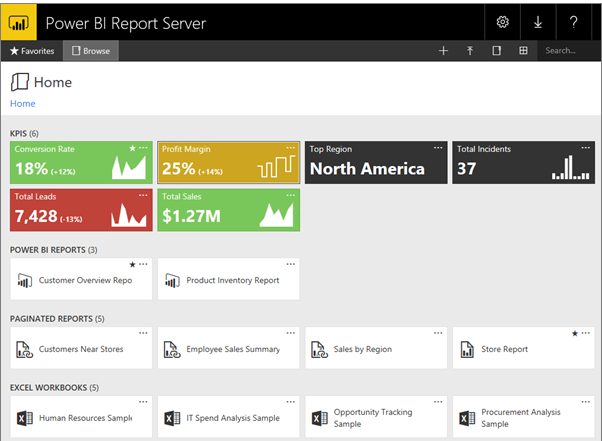Open the Product Inventory Report
The width and height of the screenshot is (602, 441).
point(229,279)
